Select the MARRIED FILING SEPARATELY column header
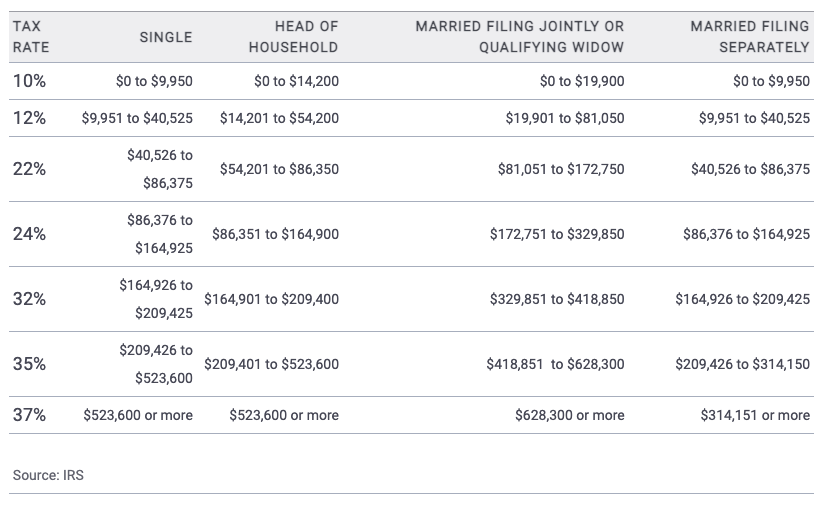This screenshot has height=507, width=825. point(749,36)
